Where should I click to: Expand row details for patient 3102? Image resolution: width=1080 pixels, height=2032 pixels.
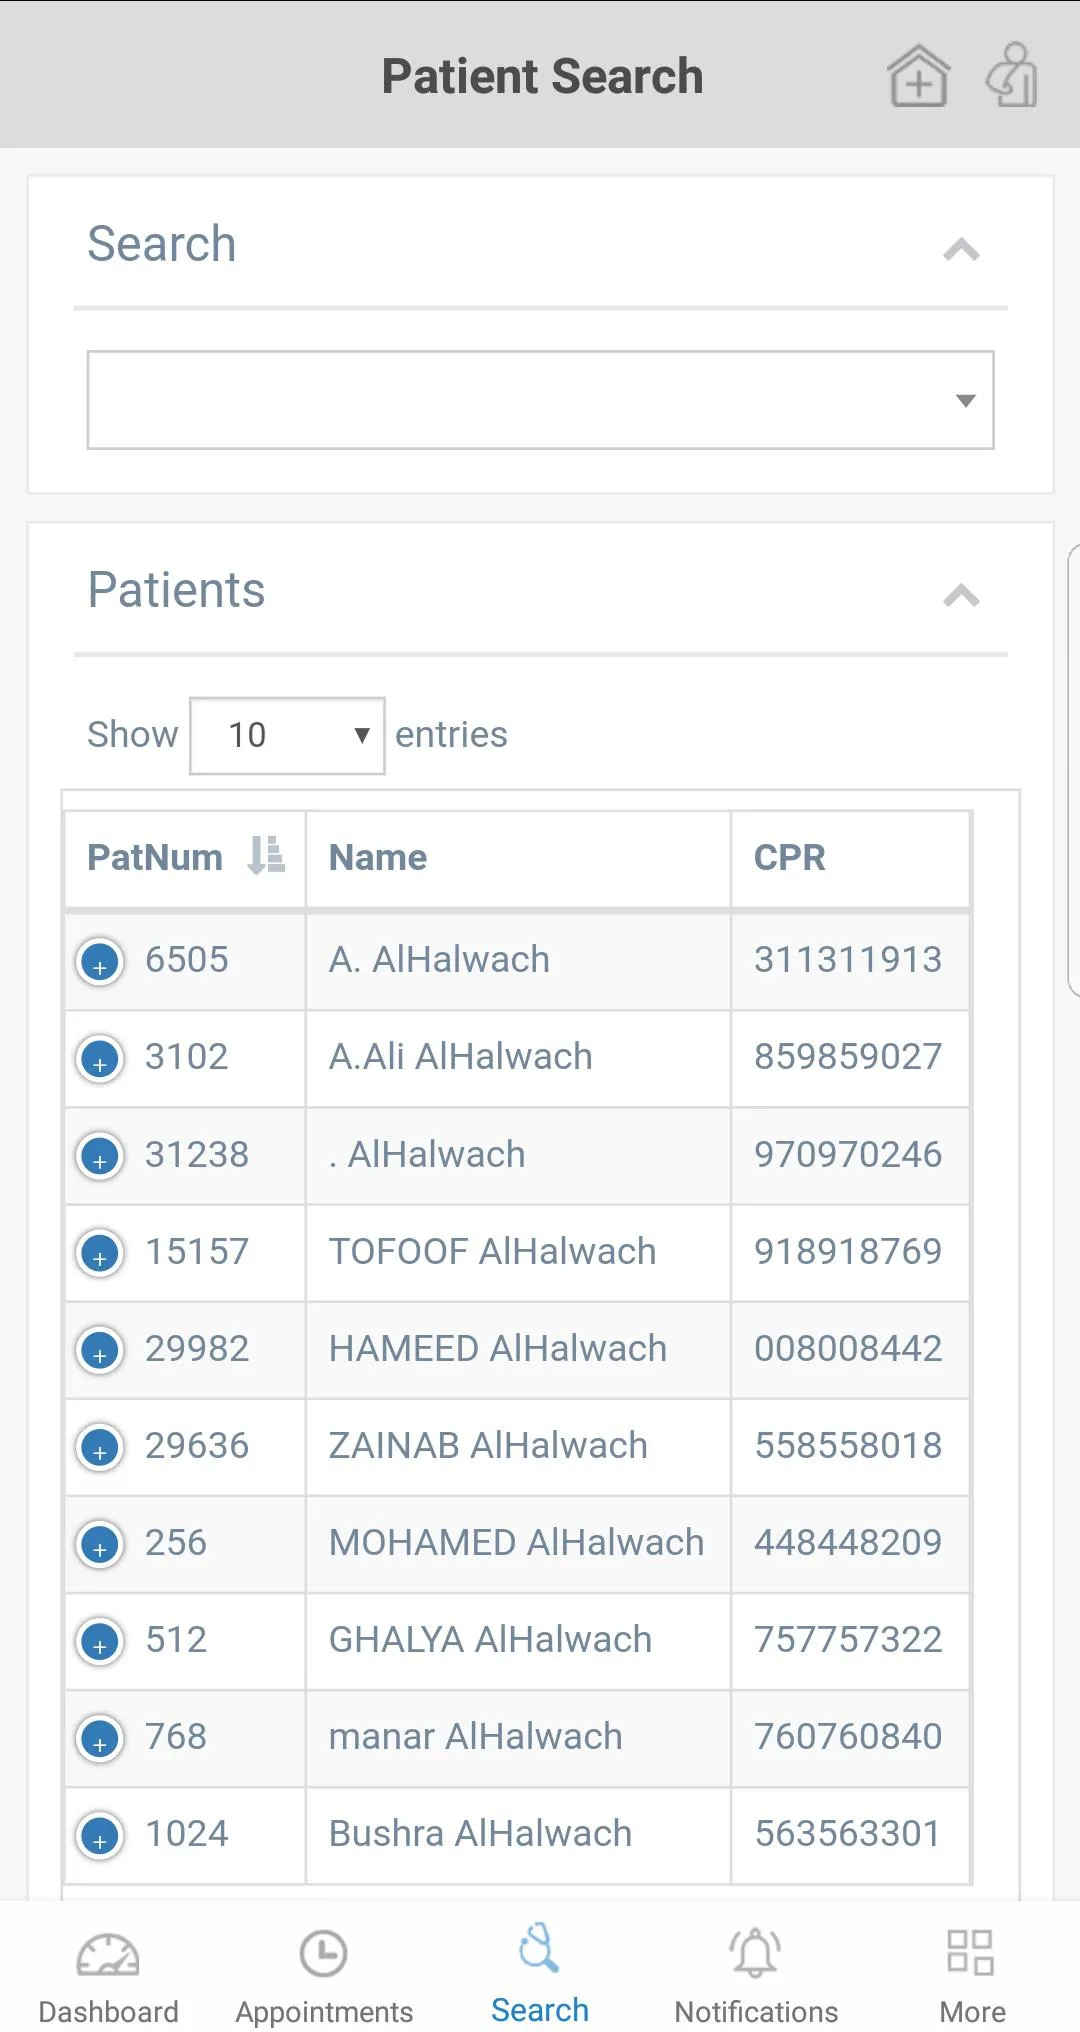(100, 1060)
